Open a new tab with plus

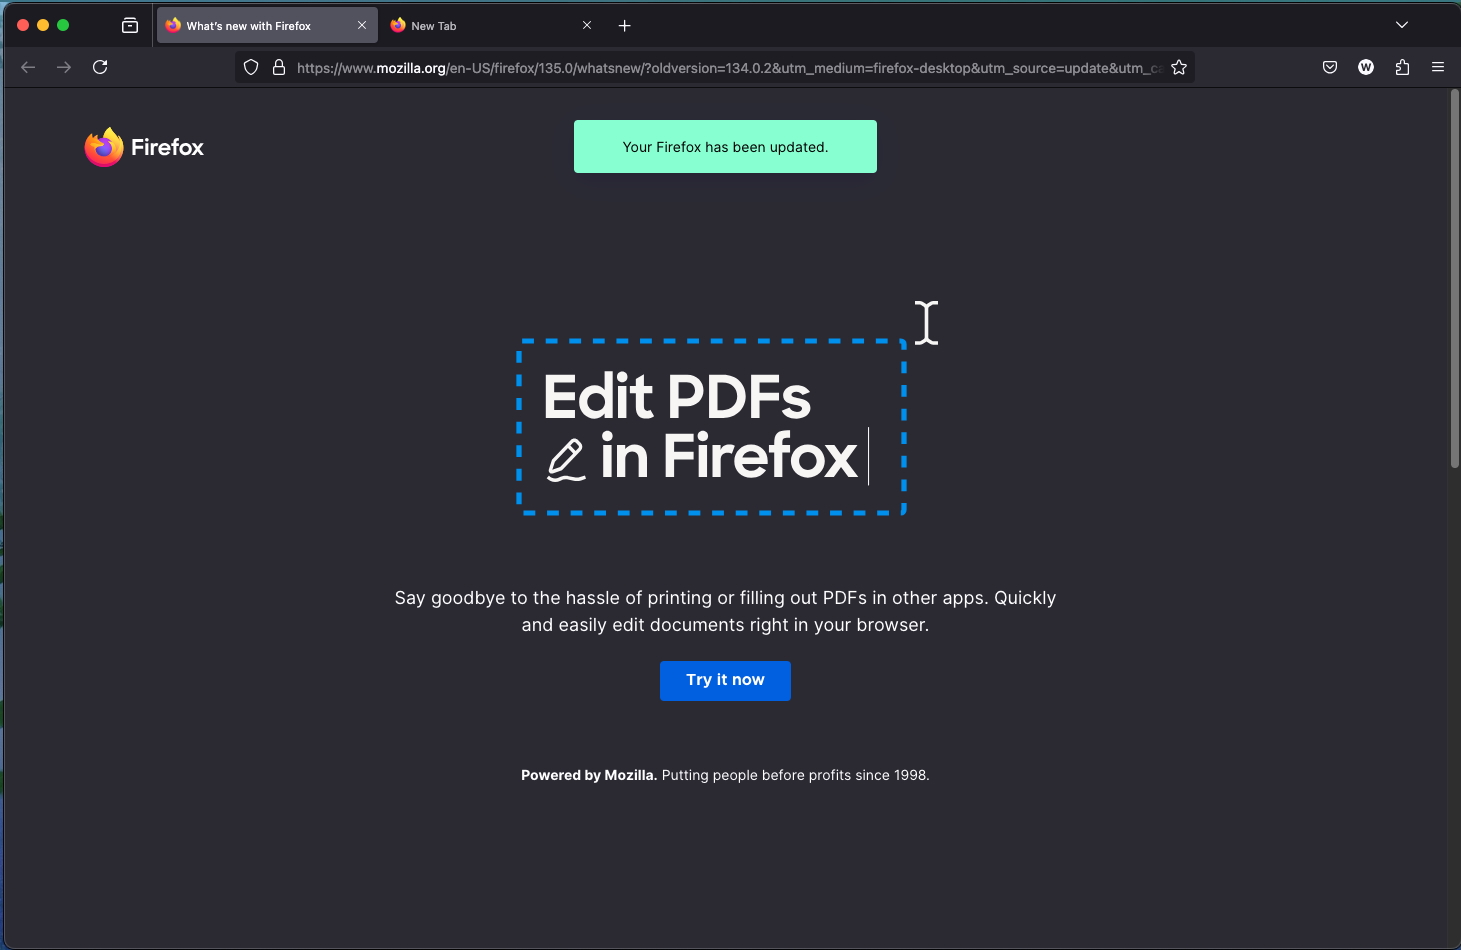[x=625, y=25]
